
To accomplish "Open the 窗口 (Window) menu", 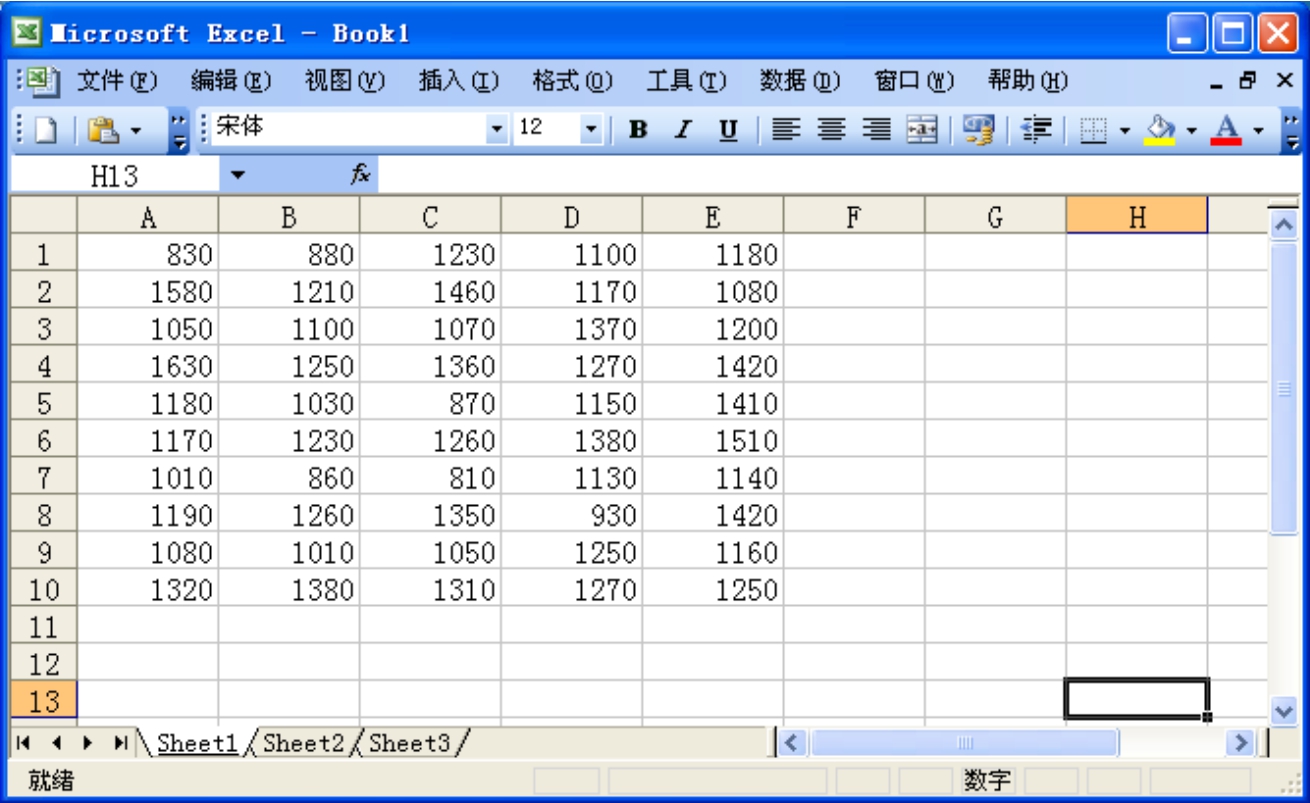I will (x=915, y=82).
